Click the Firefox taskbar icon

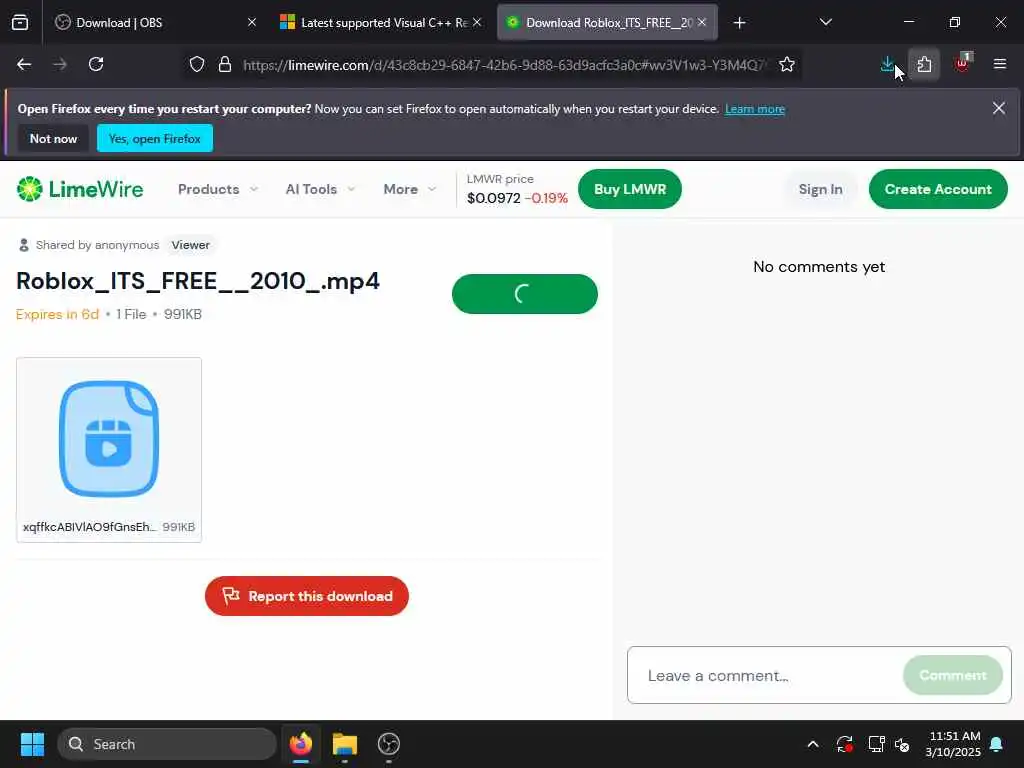tap(300, 744)
